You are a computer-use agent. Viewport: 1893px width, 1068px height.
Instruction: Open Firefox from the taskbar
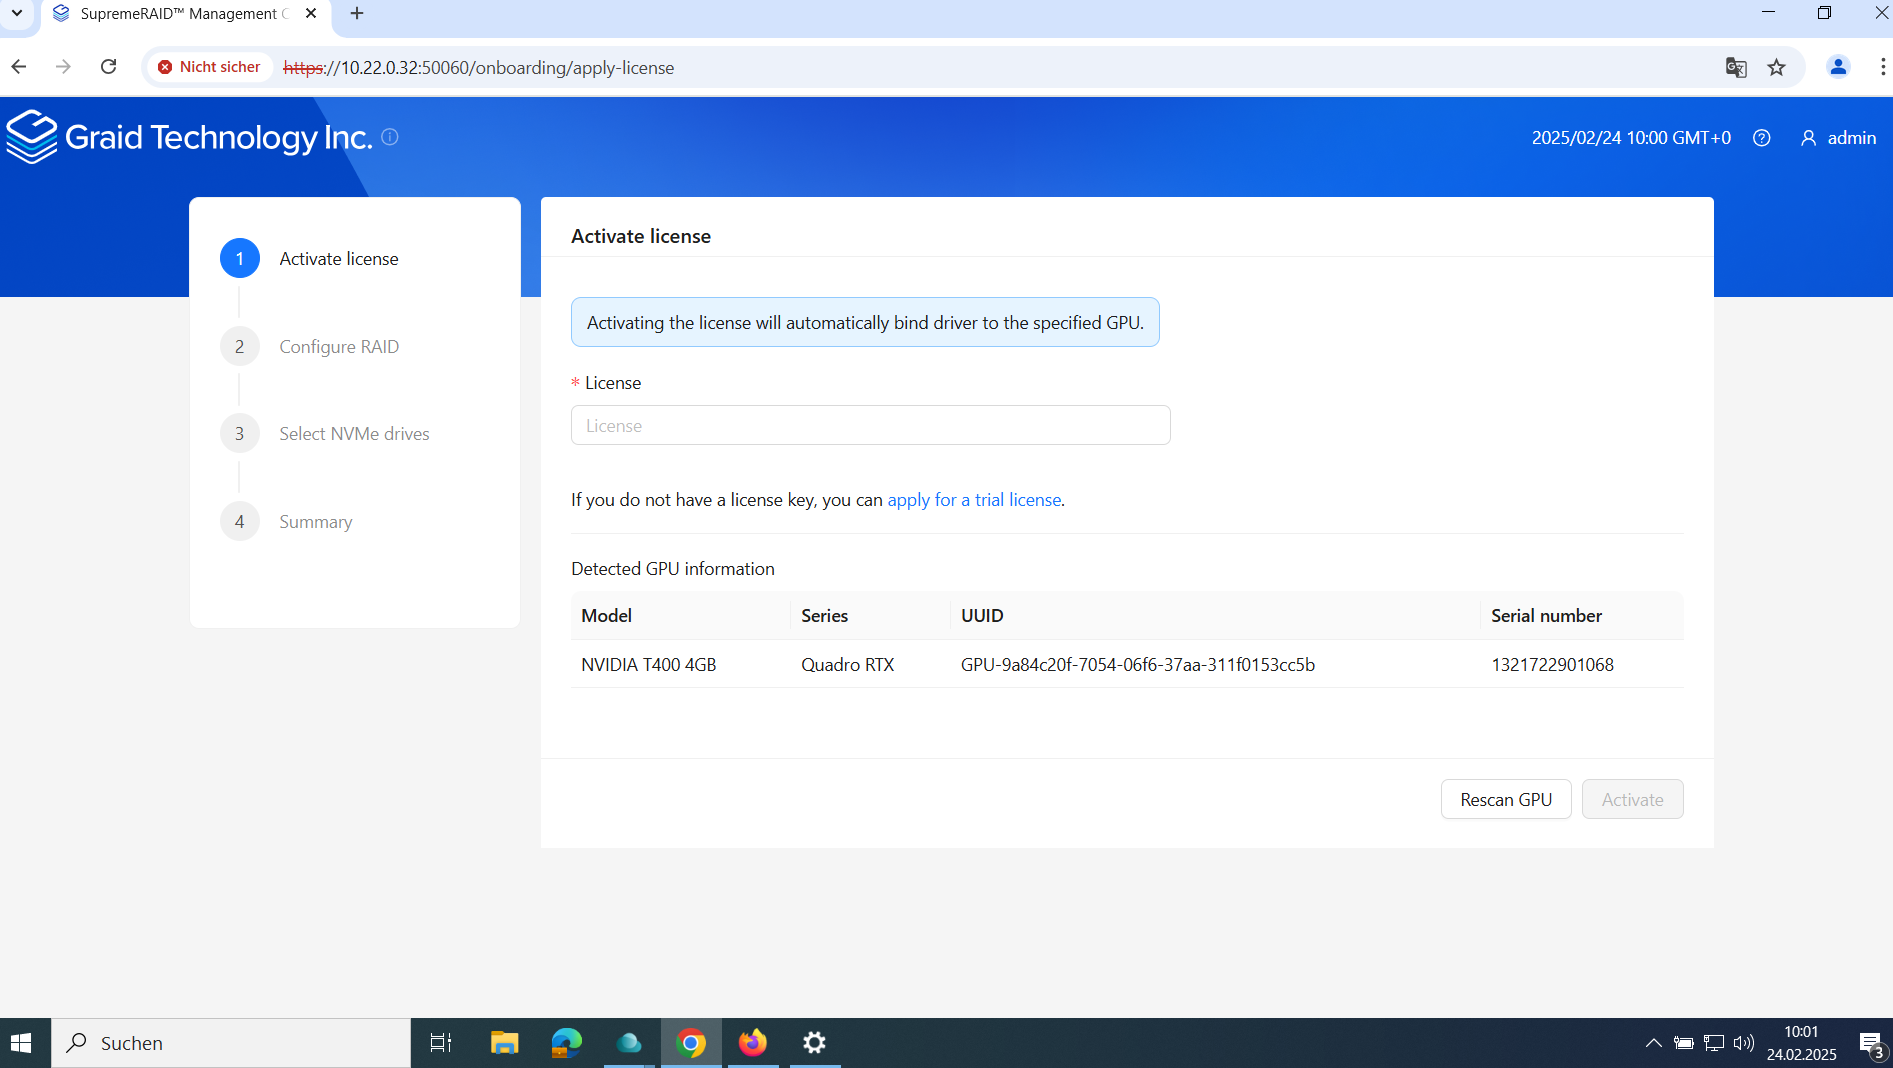pos(753,1043)
